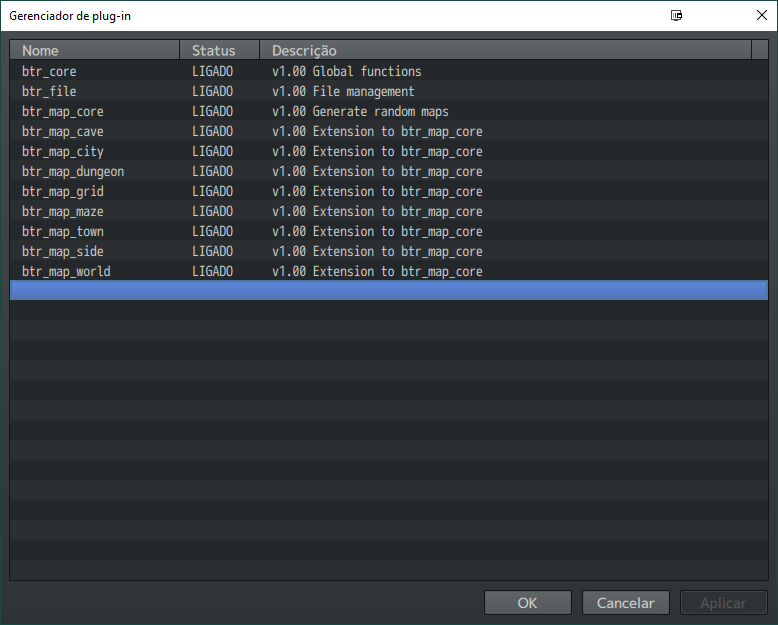The image size is (778, 625).
Task: Sort by the Nome column header
Action: (x=95, y=50)
